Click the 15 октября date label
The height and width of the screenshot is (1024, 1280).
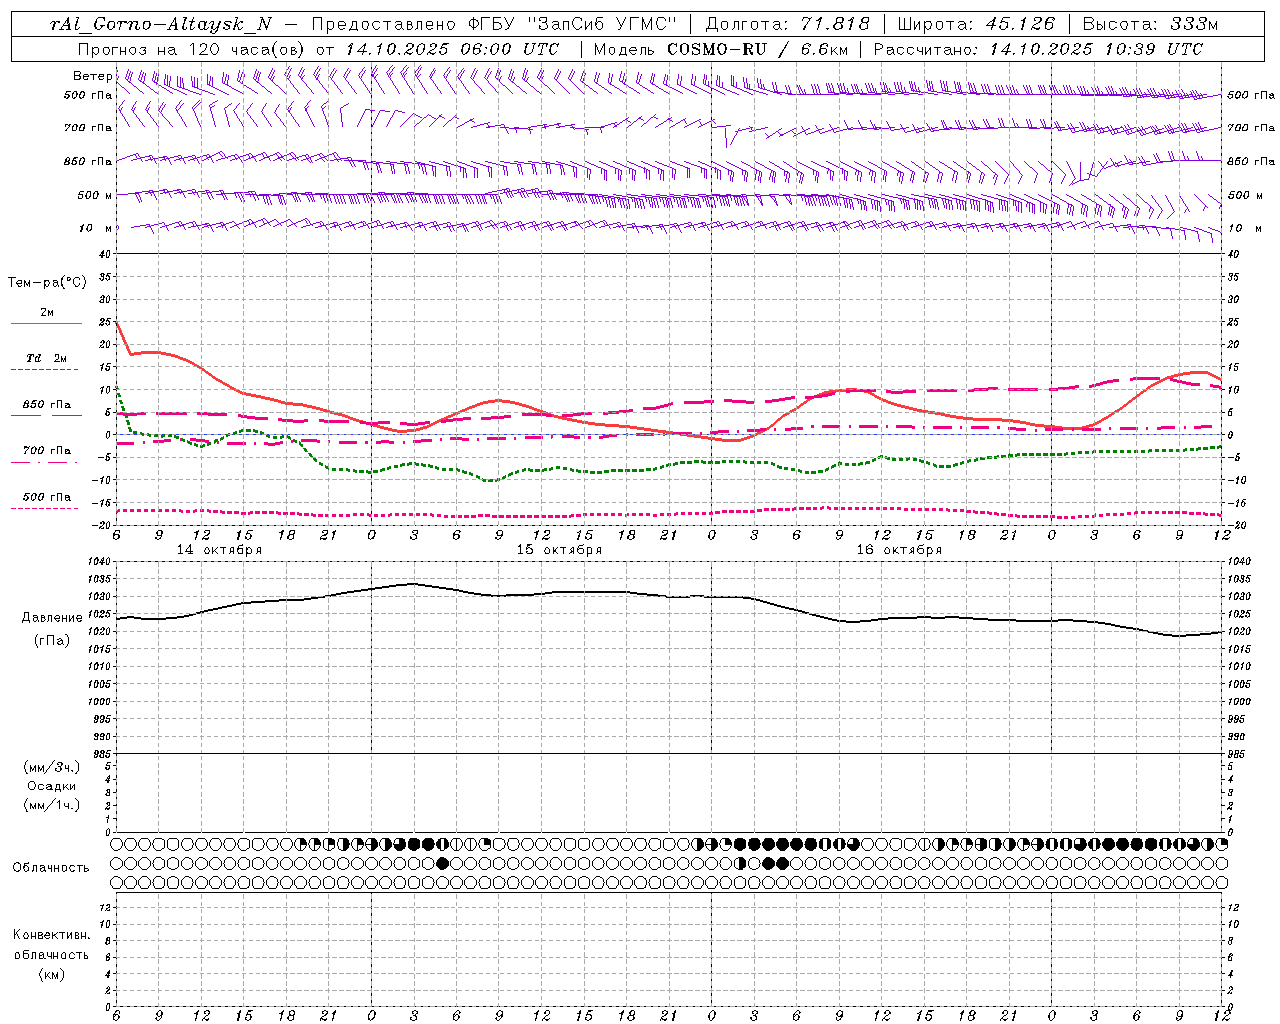tap(559, 550)
